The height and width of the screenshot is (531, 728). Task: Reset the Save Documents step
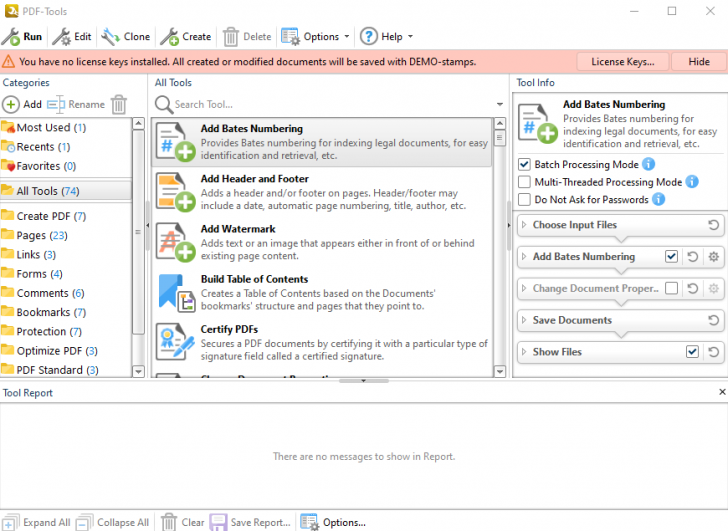[714, 320]
